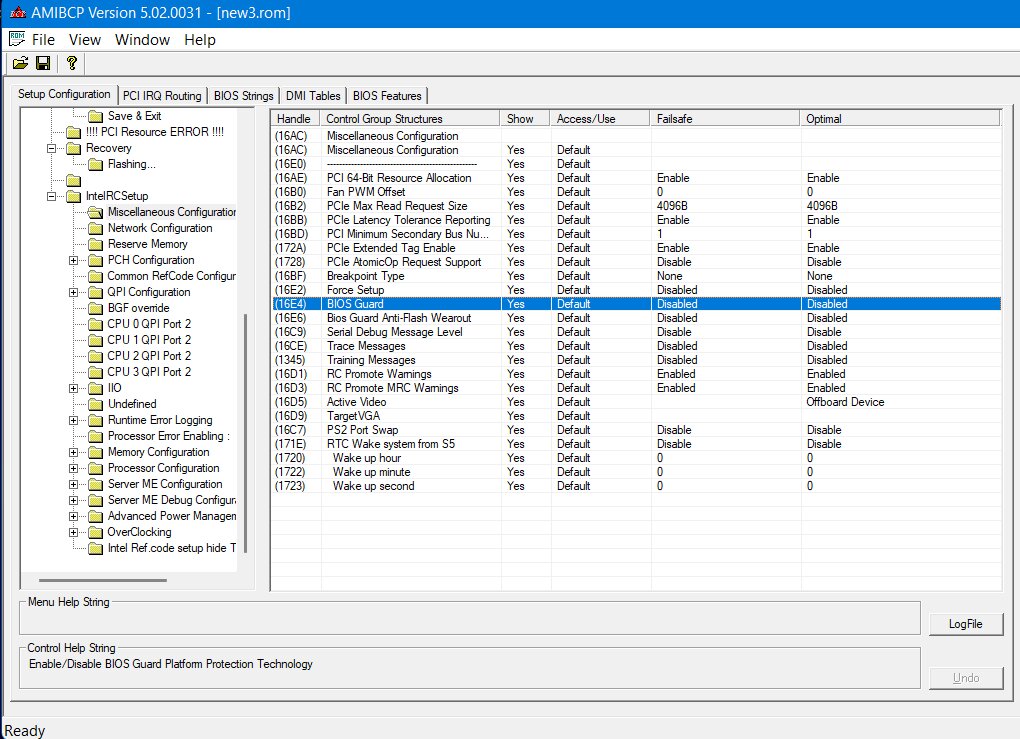Select the PS2 Port Swap row
This screenshot has height=739, width=1020.
(636, 430)
